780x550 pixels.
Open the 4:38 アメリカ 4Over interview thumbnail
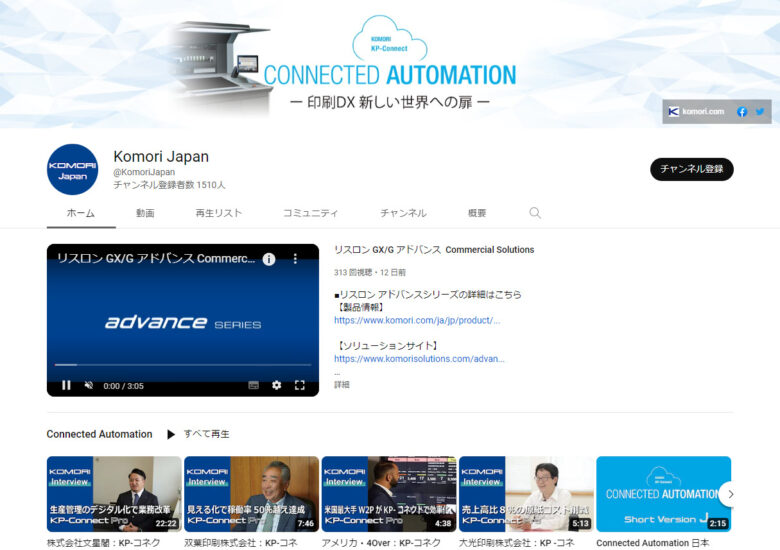coord(389,494)
